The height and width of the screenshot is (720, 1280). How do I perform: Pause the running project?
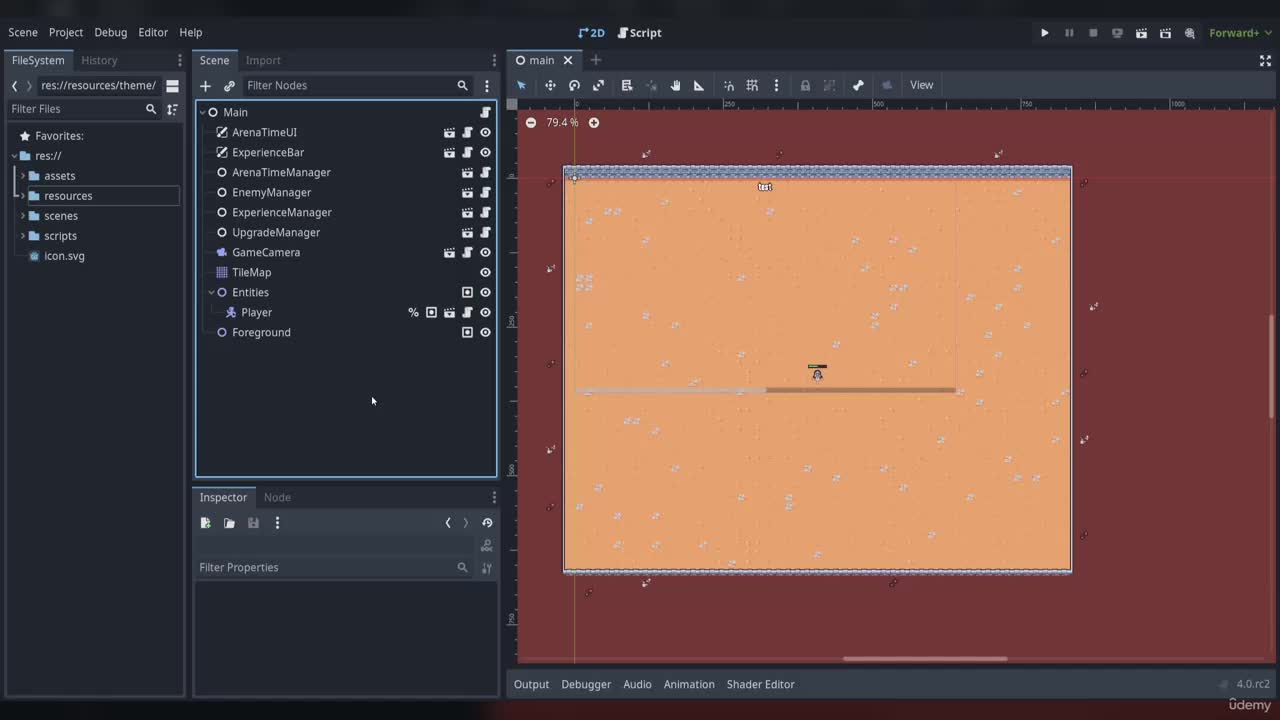[x=1069, y=33]
